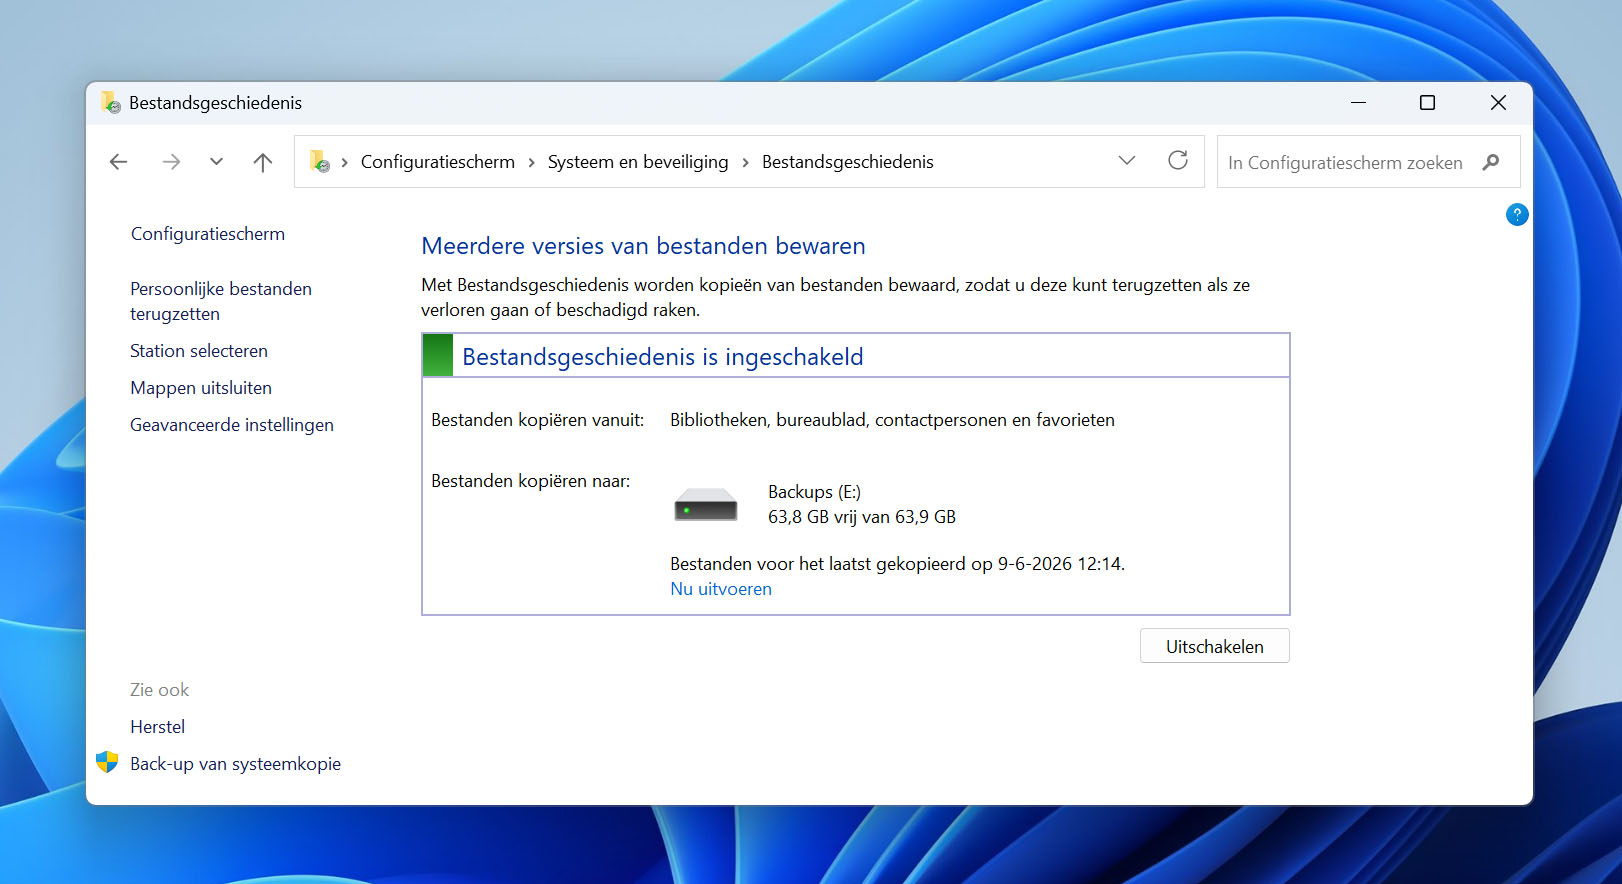Open Back-up van systeemkopie link
The image size is (1622, 884).
[x=235, y=764]
